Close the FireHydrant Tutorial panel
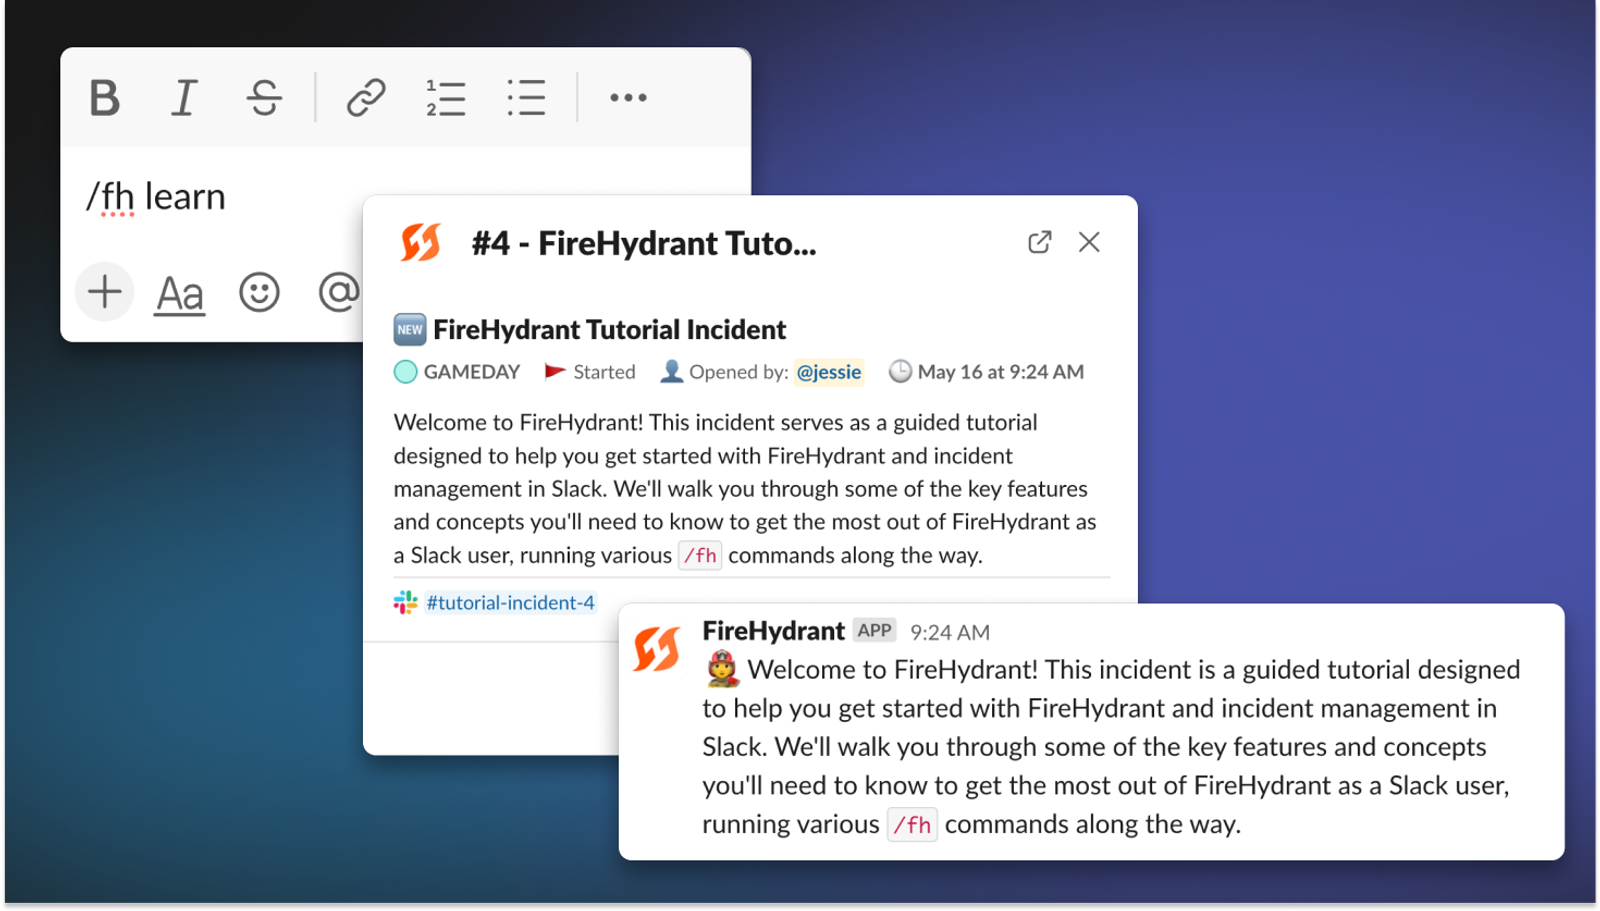This screenshot has width=1600, height=911. coord(1089,242)
